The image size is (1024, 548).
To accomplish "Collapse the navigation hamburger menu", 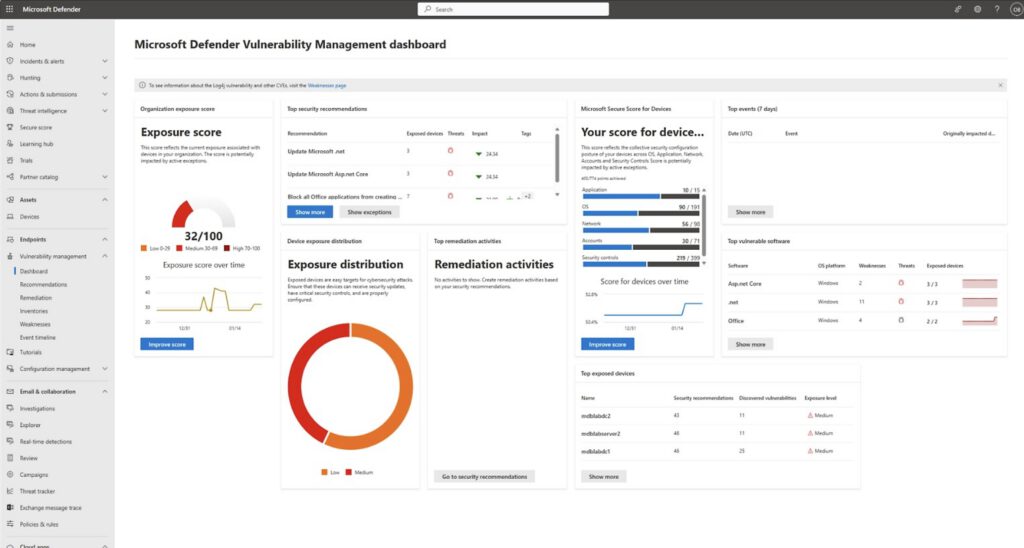I will coord(10,28).
